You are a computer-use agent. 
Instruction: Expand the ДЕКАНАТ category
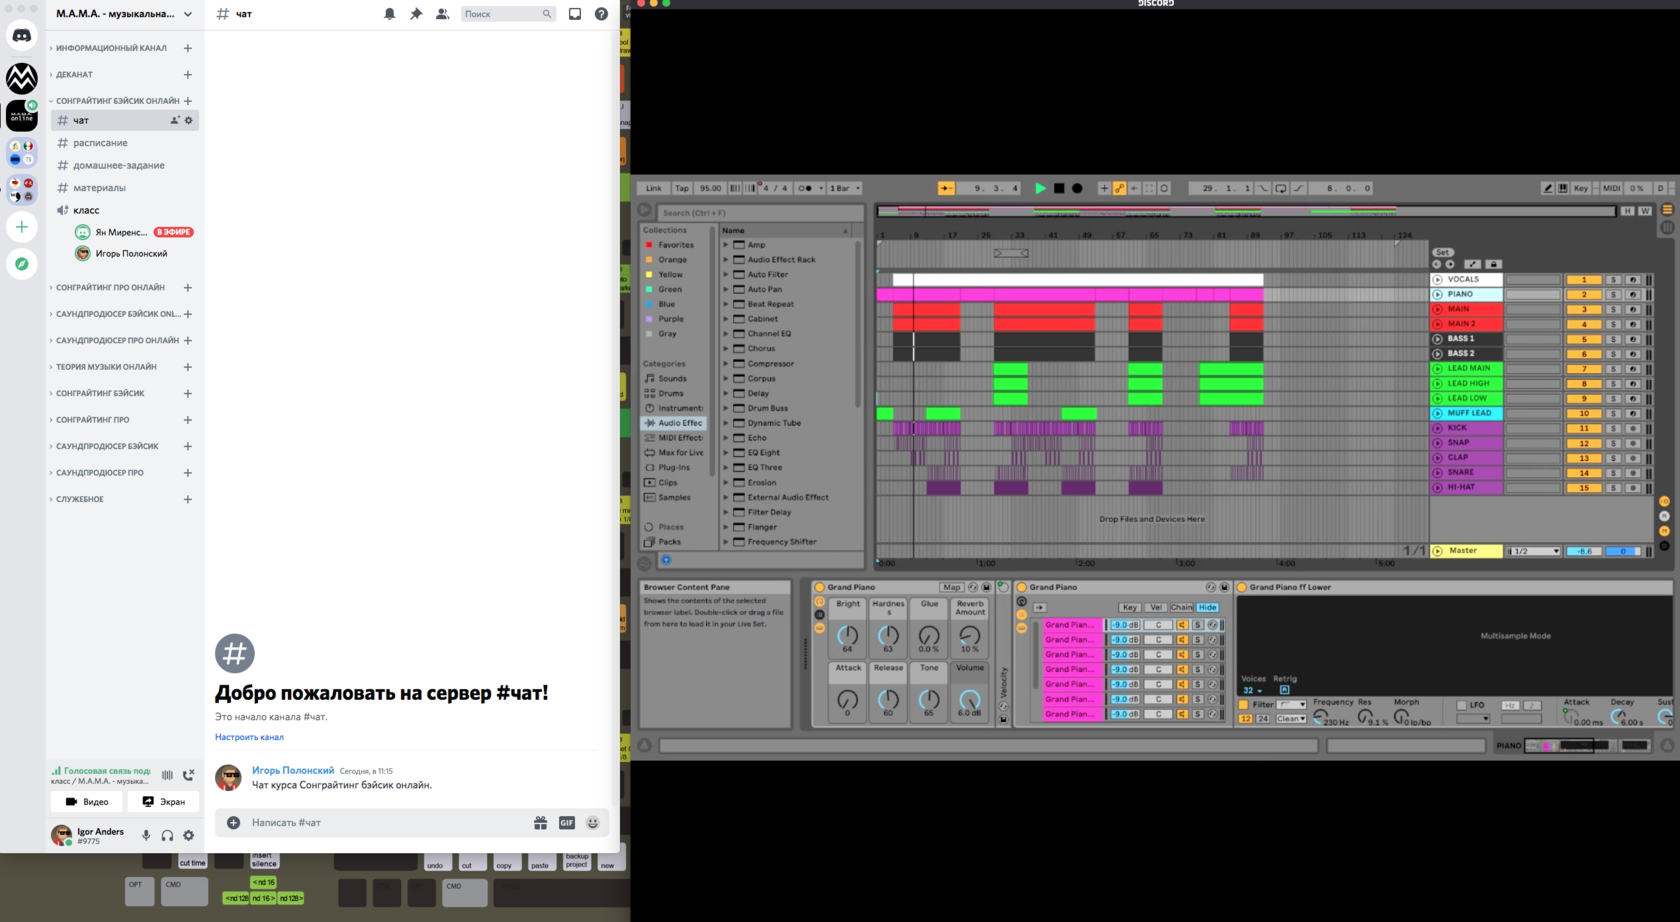72,75
